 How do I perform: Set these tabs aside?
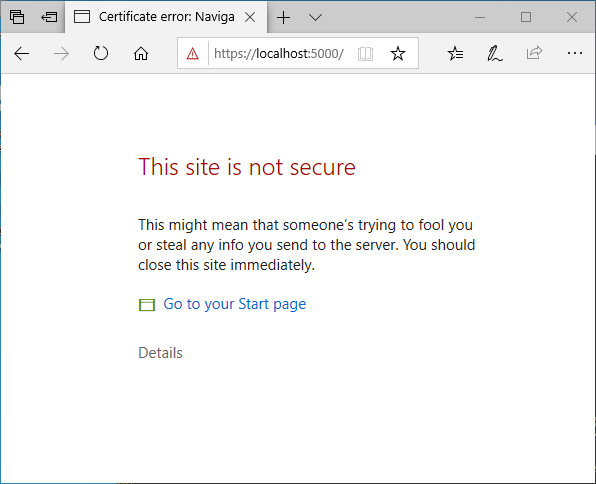pos(49,17)
